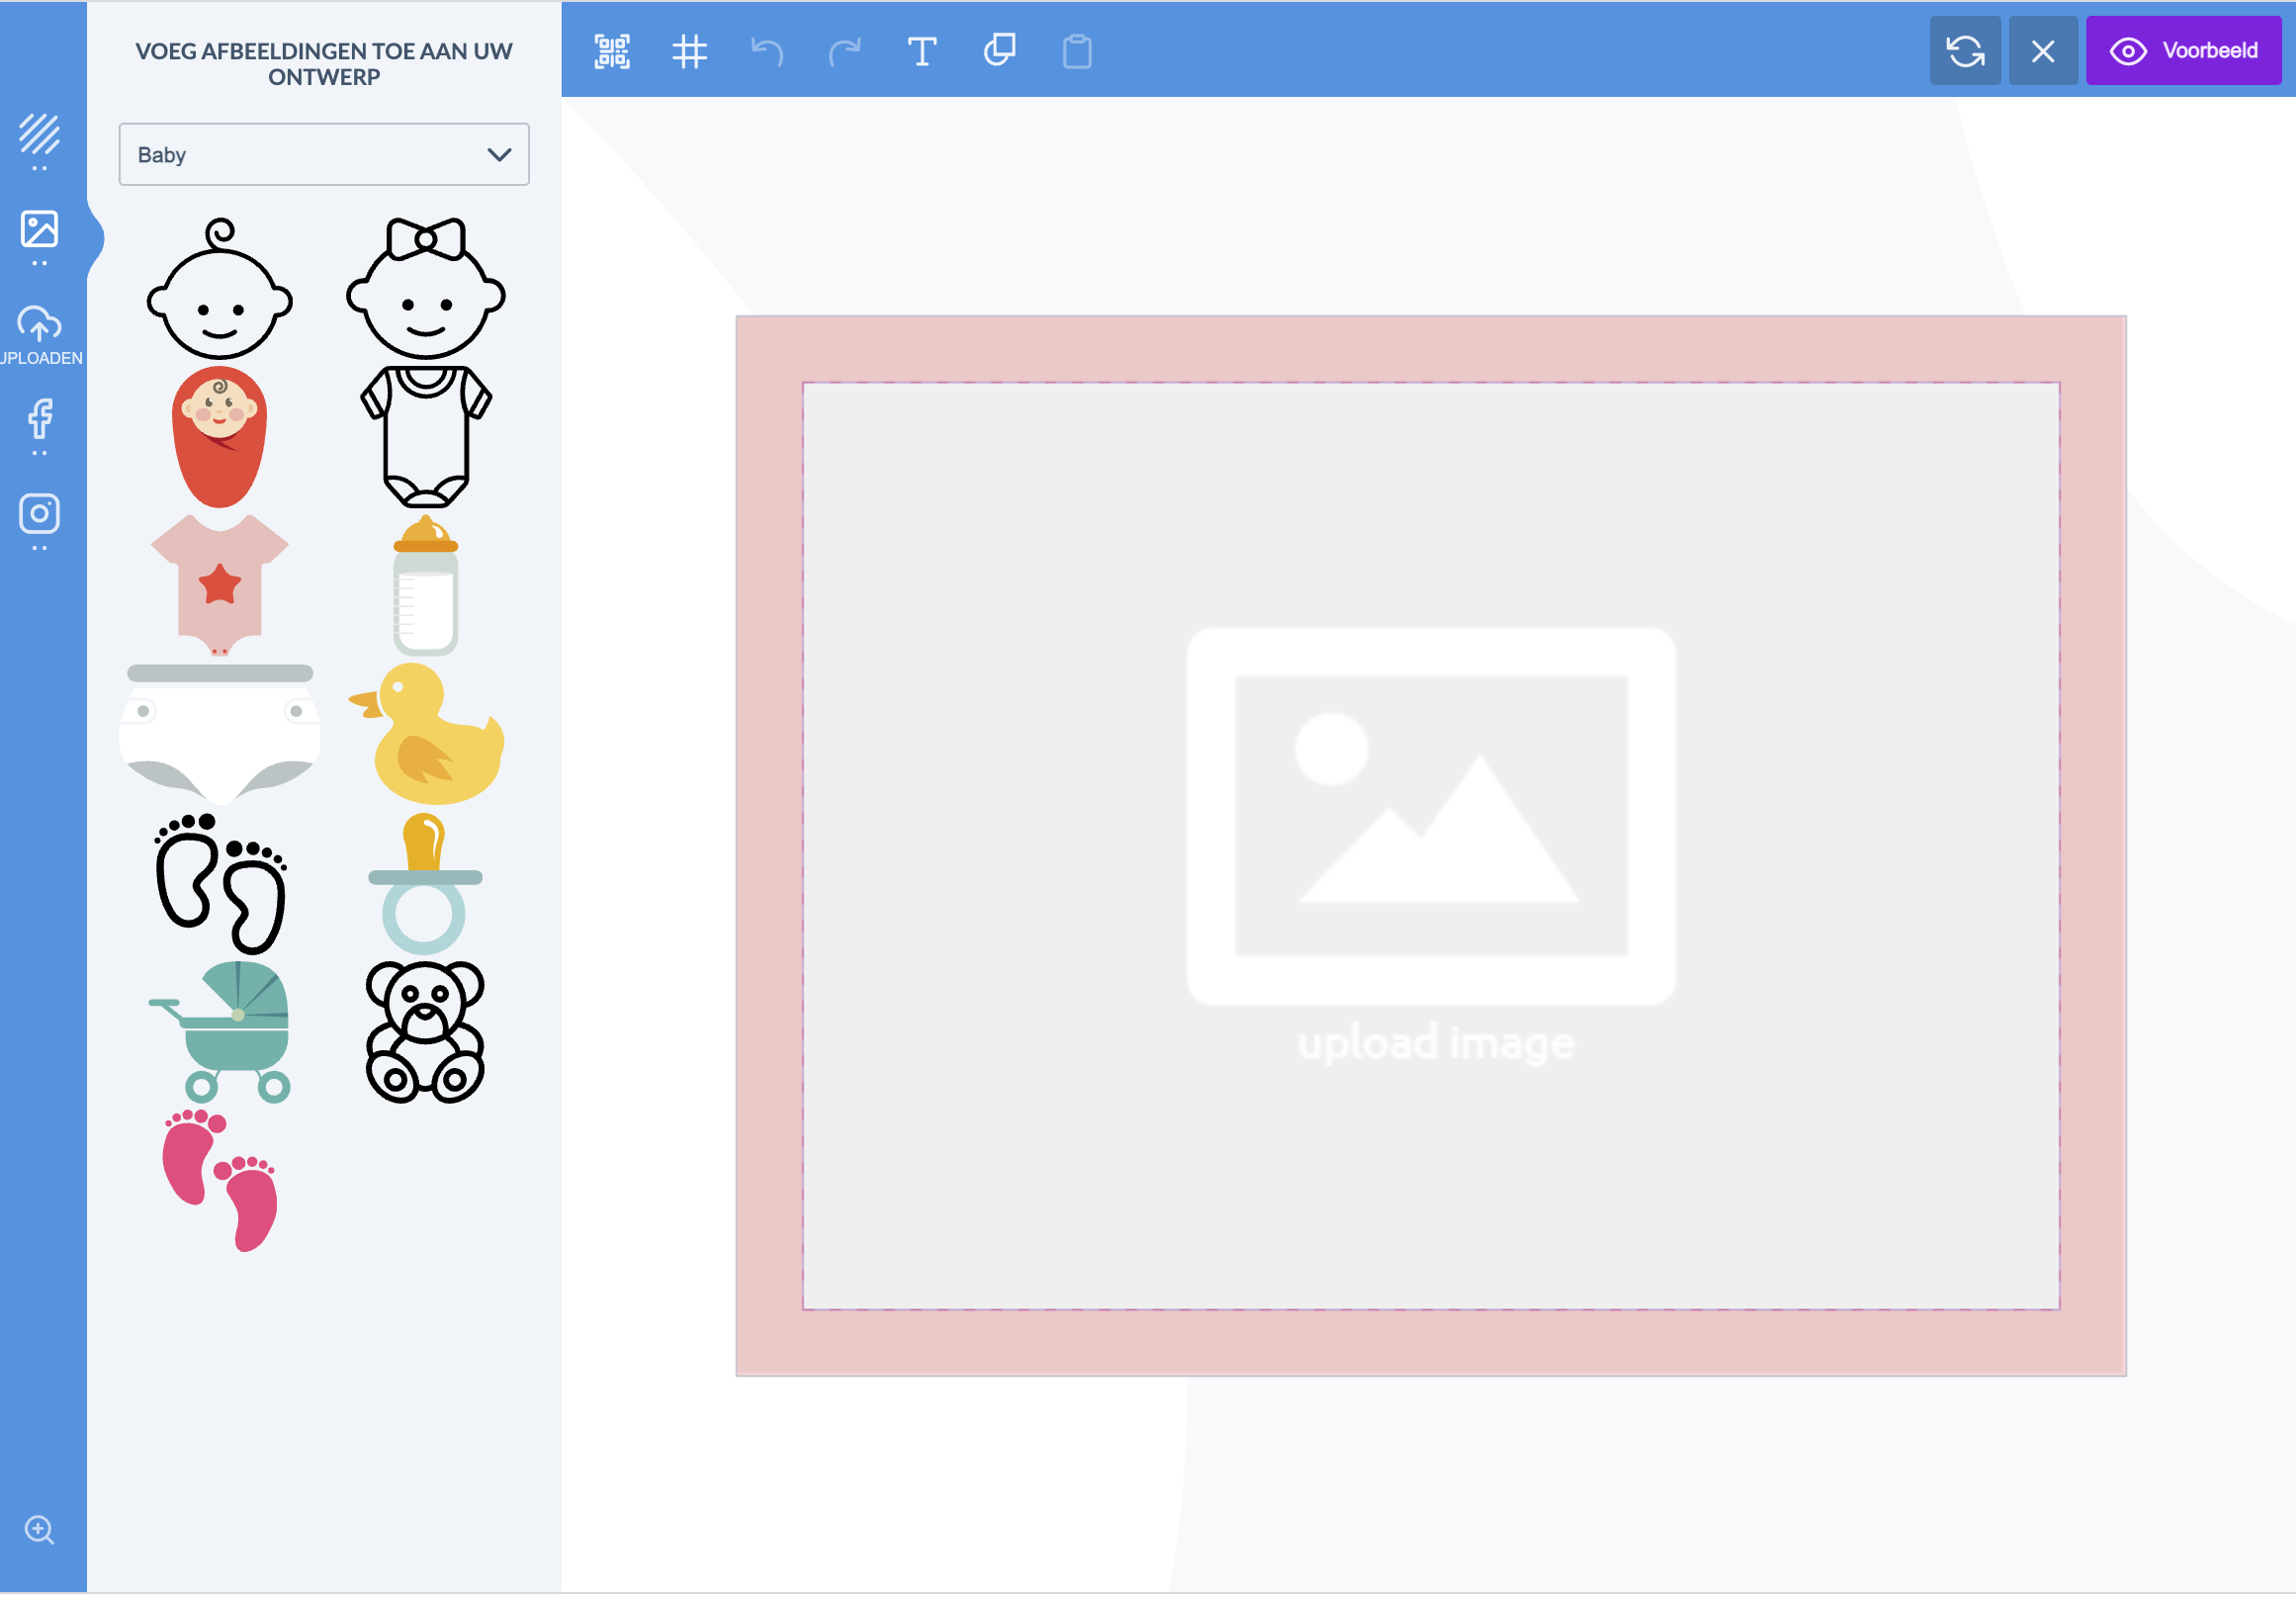Close the editor with the X button
This screenshot has width=2296, height=1604.
click(2043, 51)
